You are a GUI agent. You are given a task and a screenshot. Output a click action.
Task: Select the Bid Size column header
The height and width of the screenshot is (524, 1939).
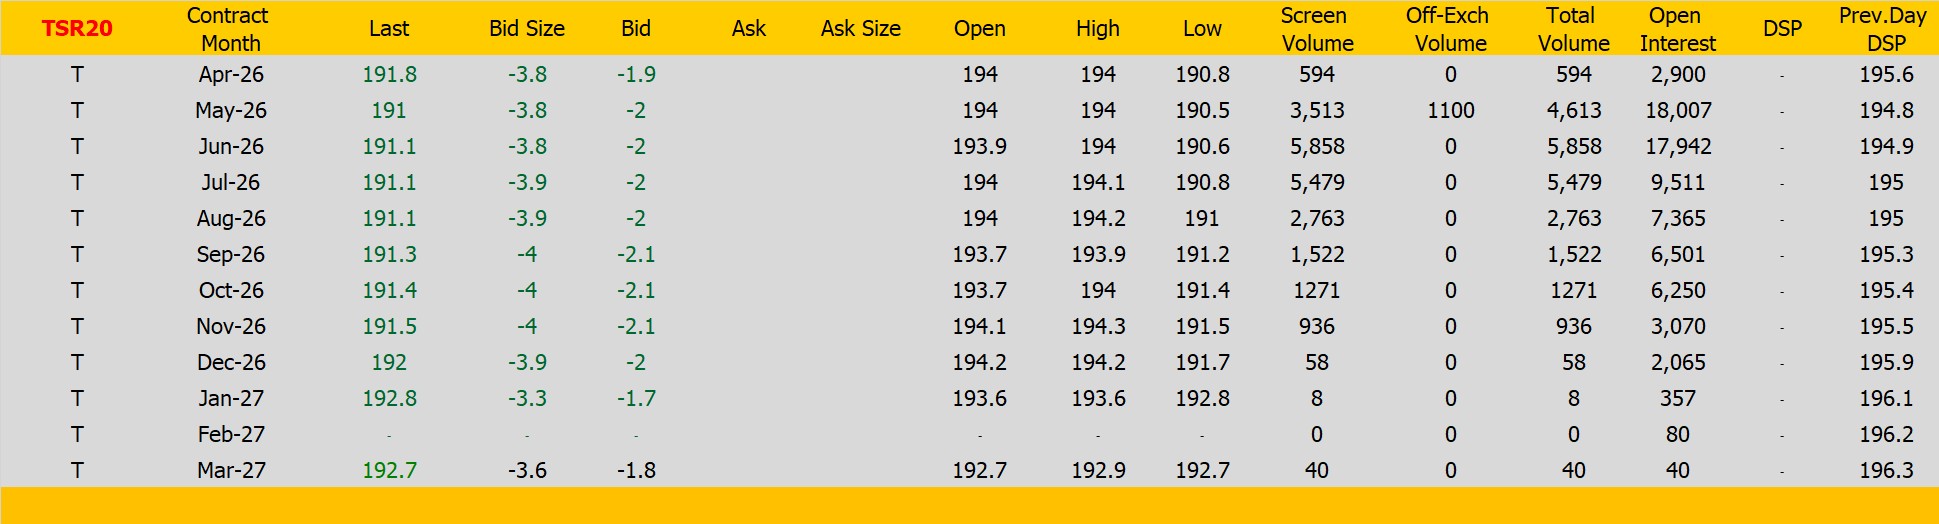coord(526,29)
